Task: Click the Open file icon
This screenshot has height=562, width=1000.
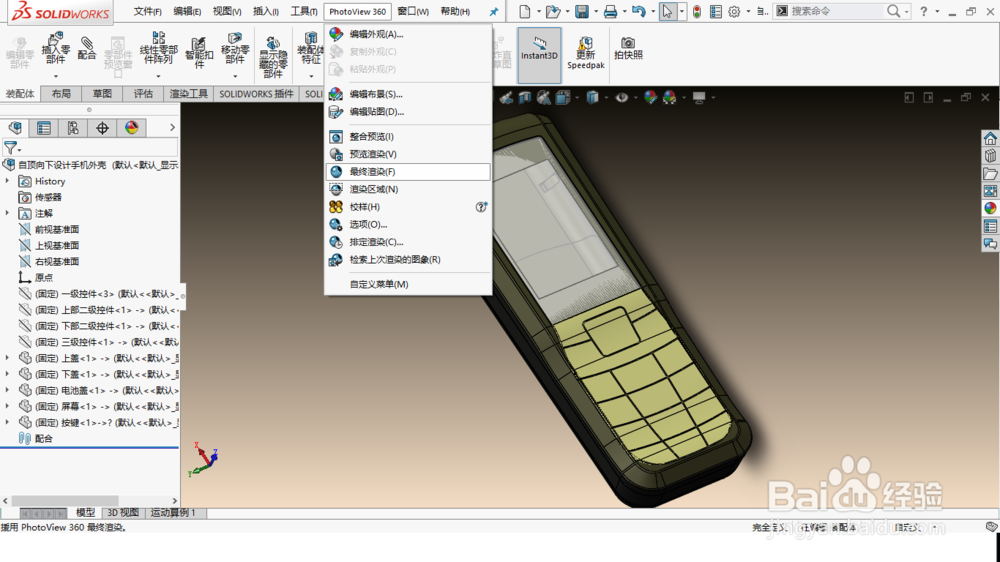Action: tap(552, 11)
